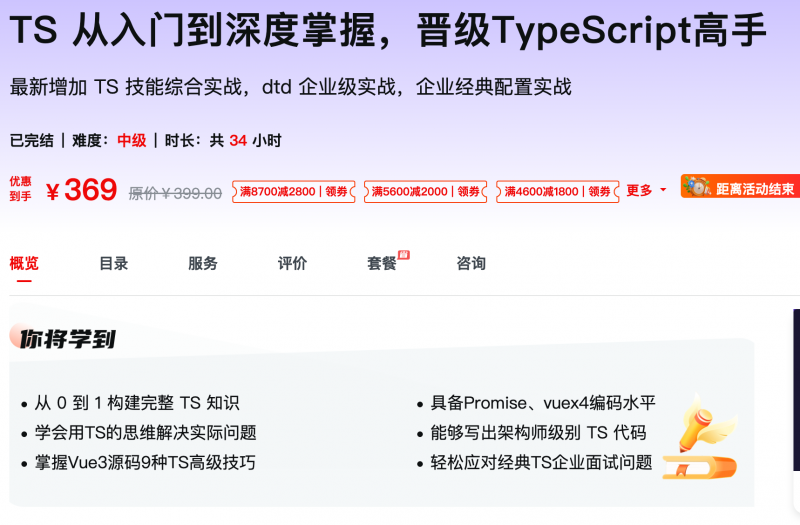Click the 原价 ¥399.00 original price
Viewport: 800px width, 525px height.
tap(175, 193)
